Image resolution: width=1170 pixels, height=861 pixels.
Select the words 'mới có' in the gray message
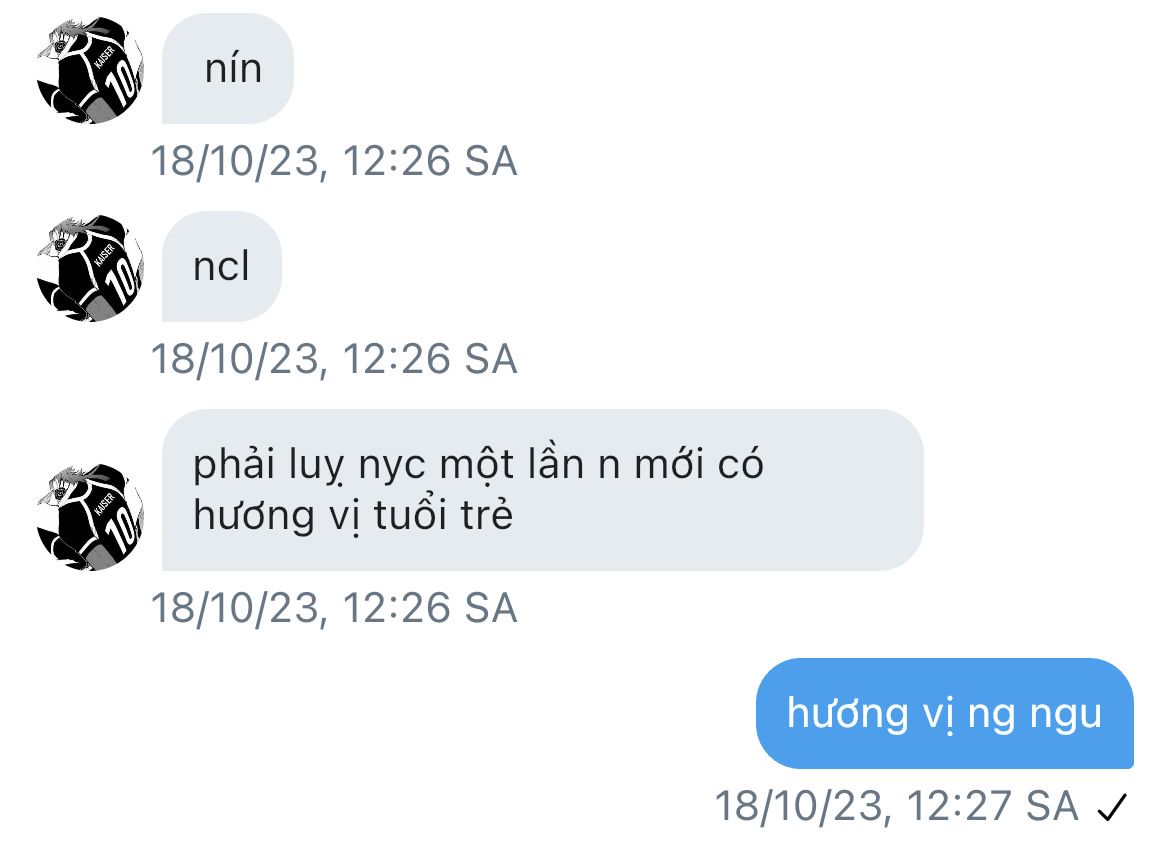click(699, 464)
